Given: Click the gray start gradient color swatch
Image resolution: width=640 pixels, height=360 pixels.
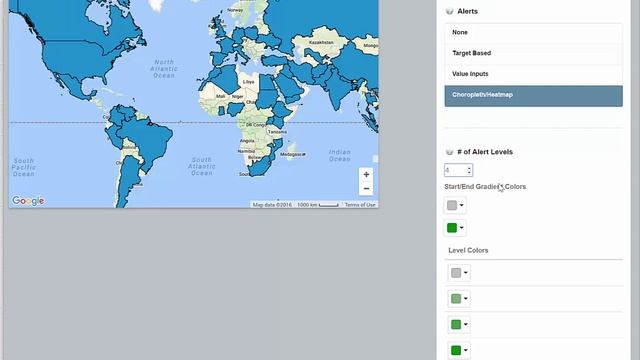Looking at the screenshot, I should click(x=452, y=205).
